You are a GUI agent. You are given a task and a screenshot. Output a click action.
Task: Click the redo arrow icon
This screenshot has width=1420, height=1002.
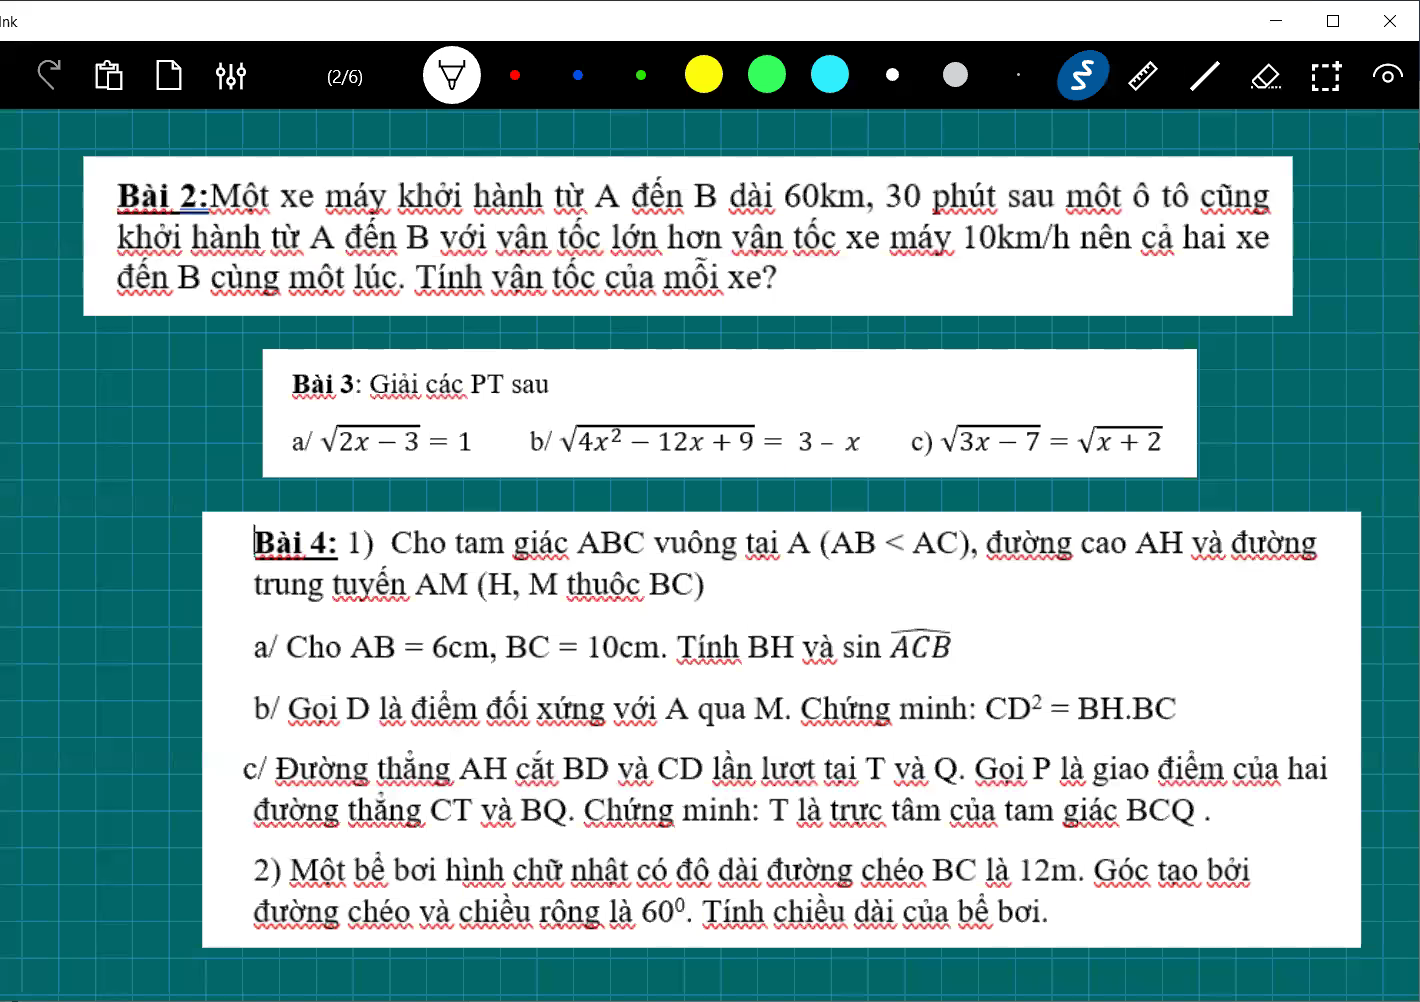pos(48,75)
